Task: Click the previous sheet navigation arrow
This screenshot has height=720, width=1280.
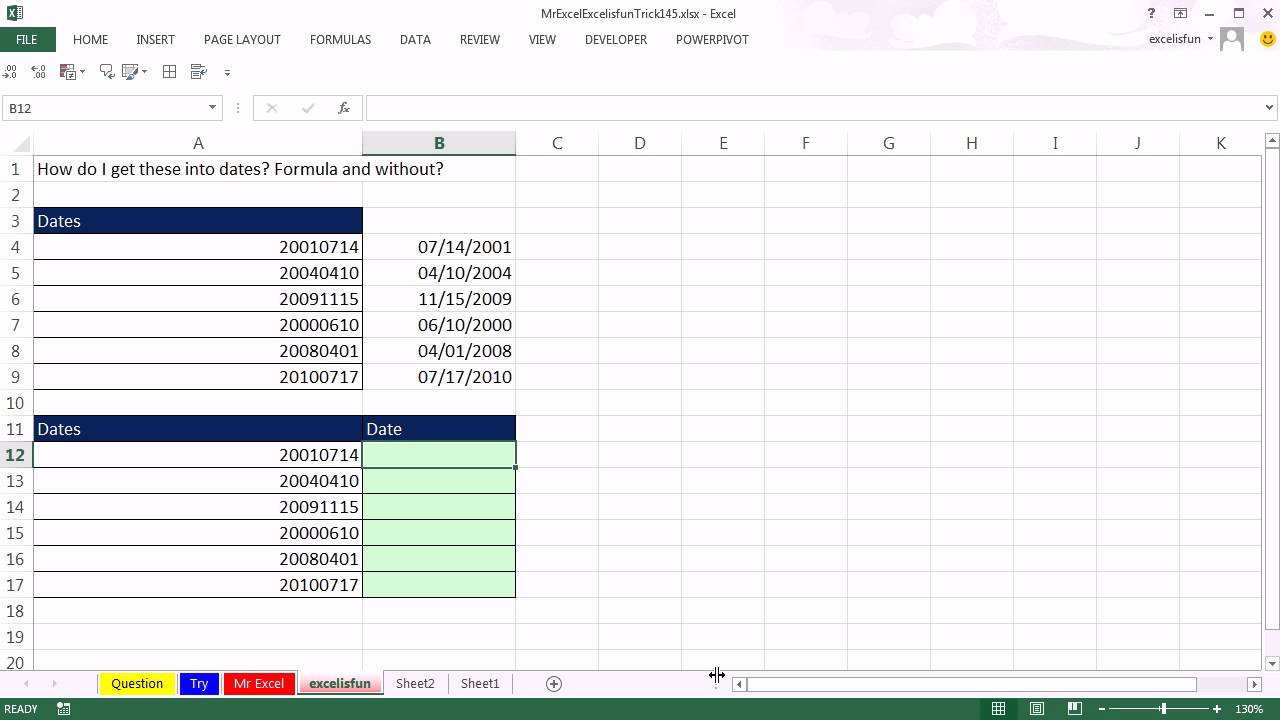Action: [26, 683]
